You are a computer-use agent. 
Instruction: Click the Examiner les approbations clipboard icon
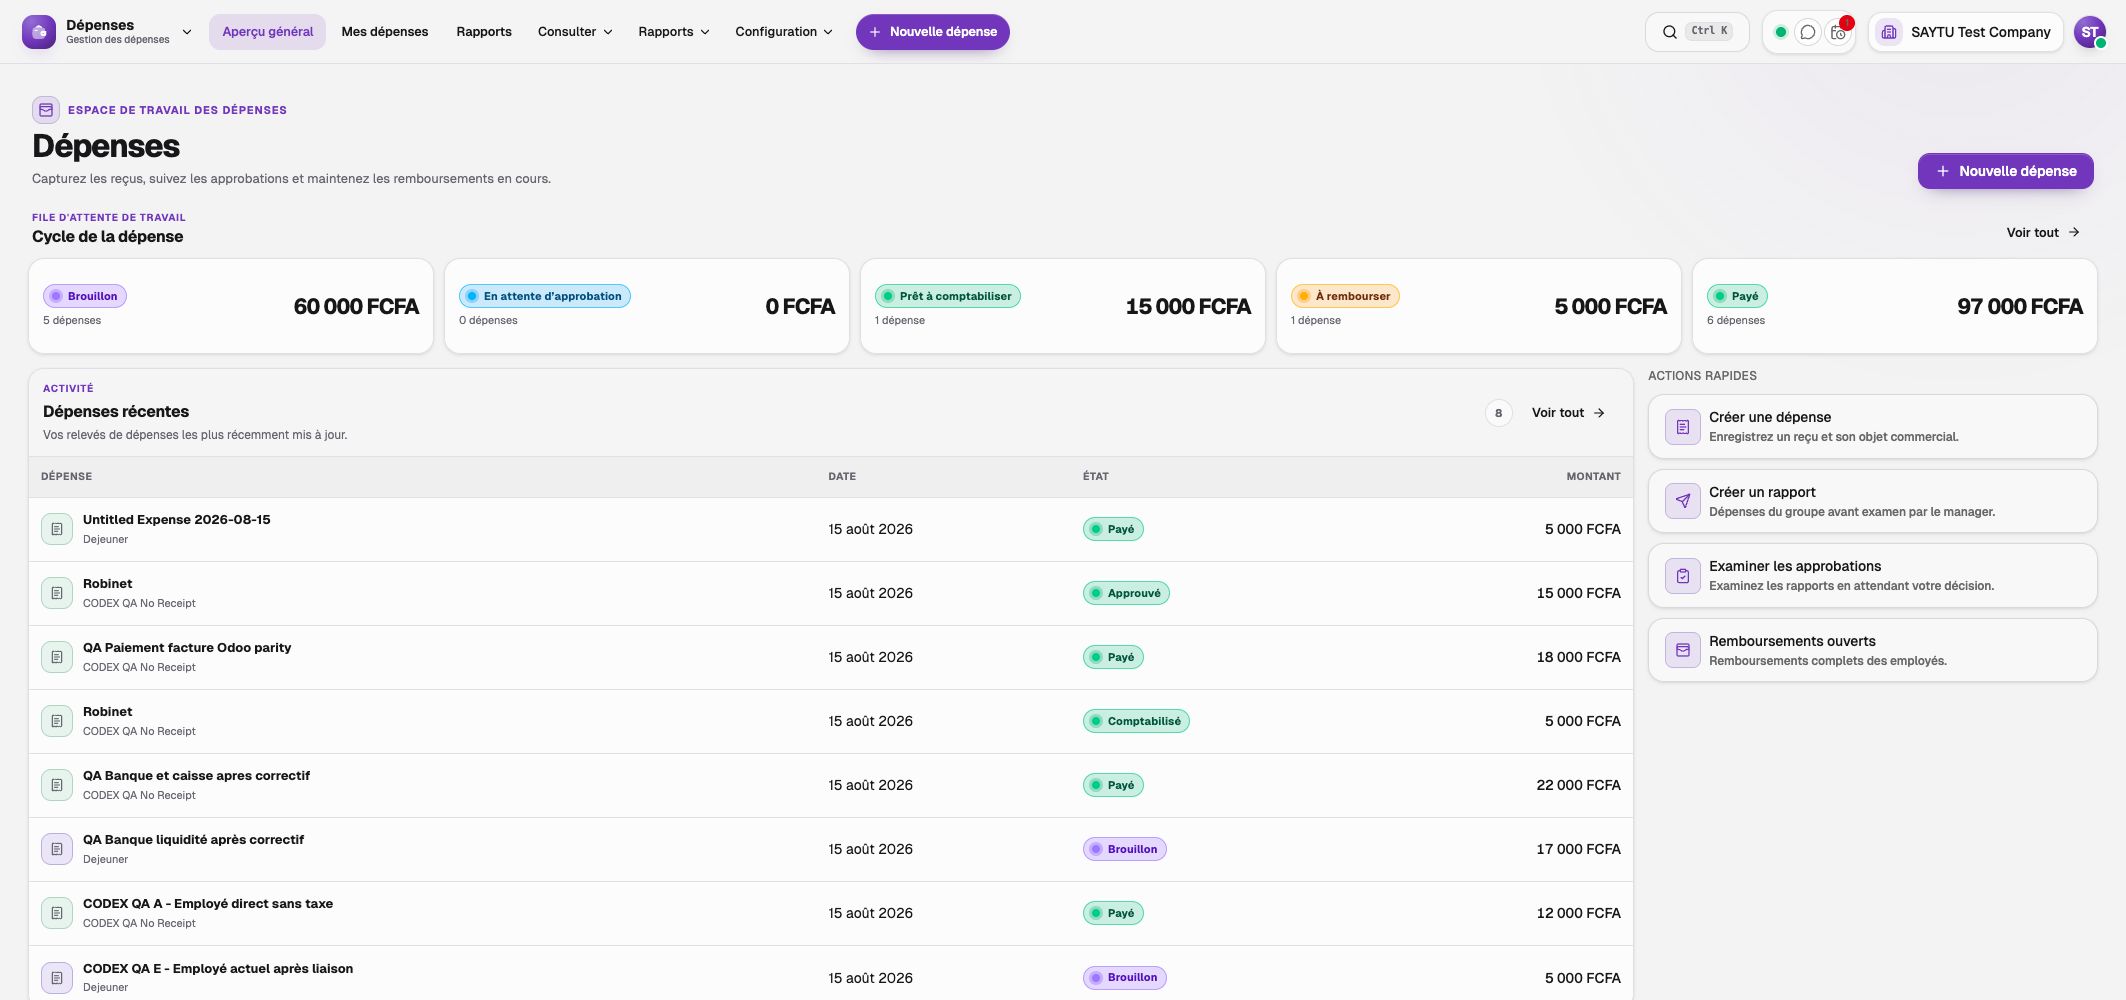pyautogui.click(x=1683, y=576)
